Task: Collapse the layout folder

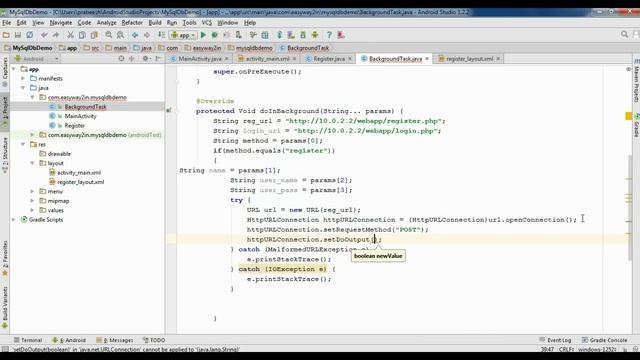Action: (33, 163)
